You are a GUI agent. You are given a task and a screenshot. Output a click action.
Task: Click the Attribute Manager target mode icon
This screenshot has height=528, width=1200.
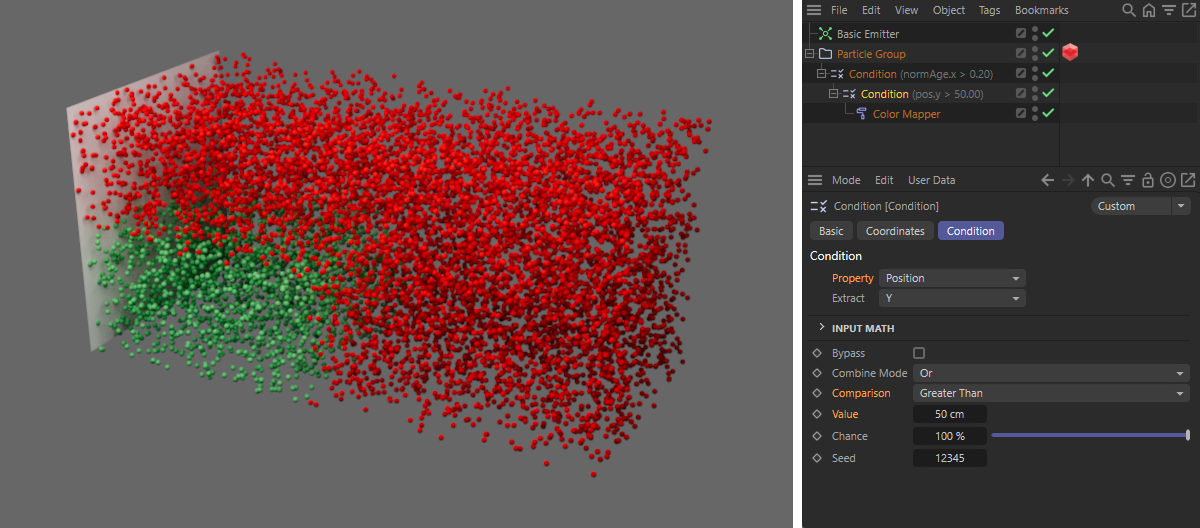point(1167,180)
